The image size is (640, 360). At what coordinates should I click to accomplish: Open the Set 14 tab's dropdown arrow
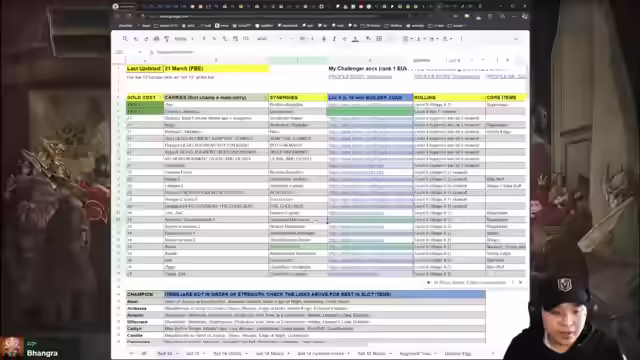[177, 353]
